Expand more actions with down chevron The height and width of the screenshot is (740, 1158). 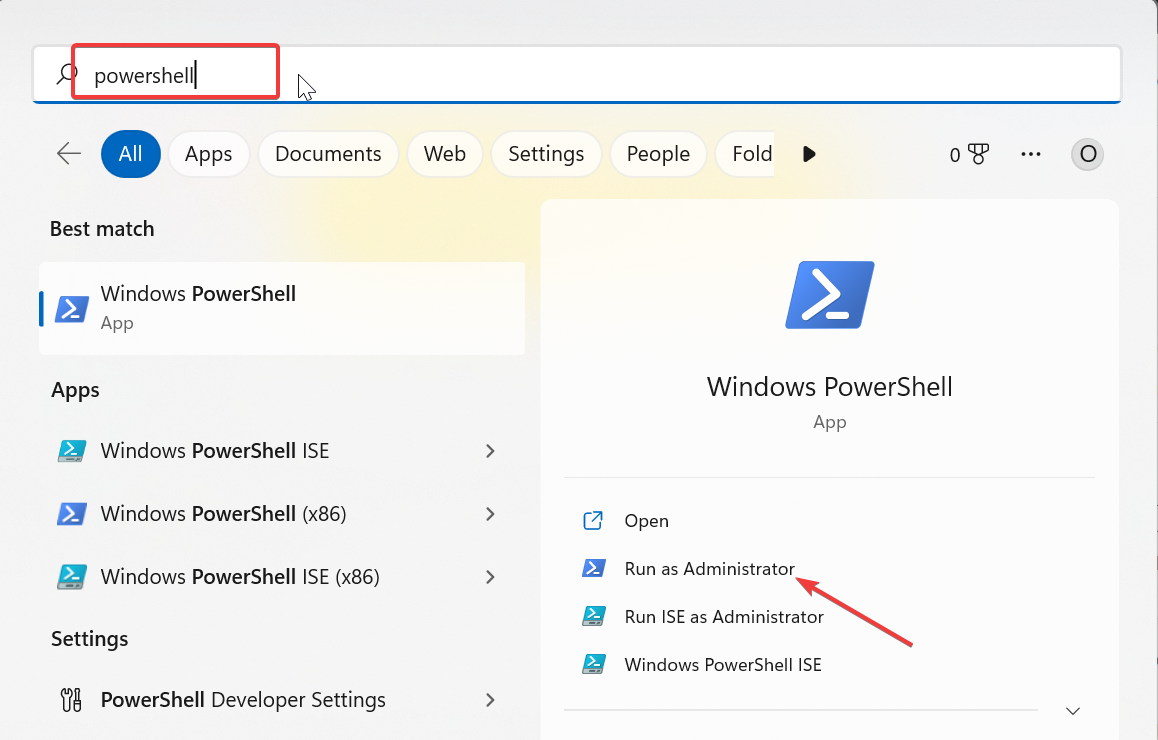coord(1073,711)
